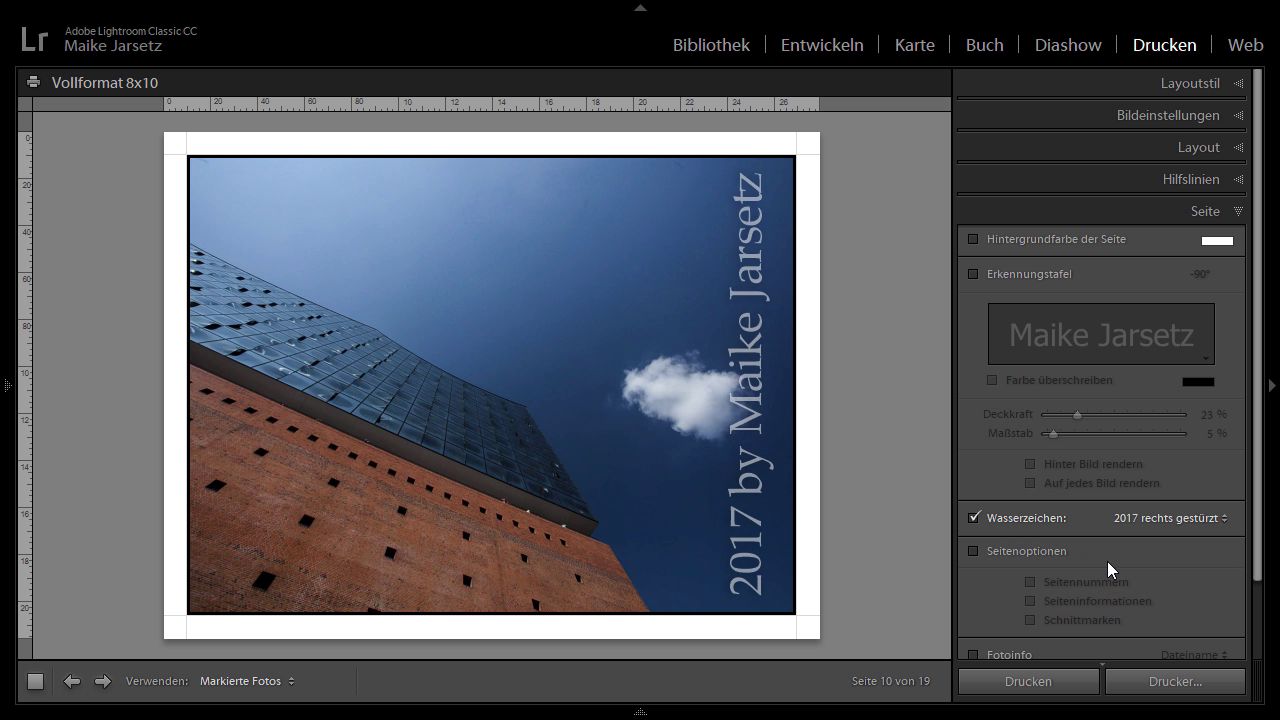The image size is (1280, 720).
Task: Click the Seite 10 von 19 page indicator
Action: [x=891, y=681]
